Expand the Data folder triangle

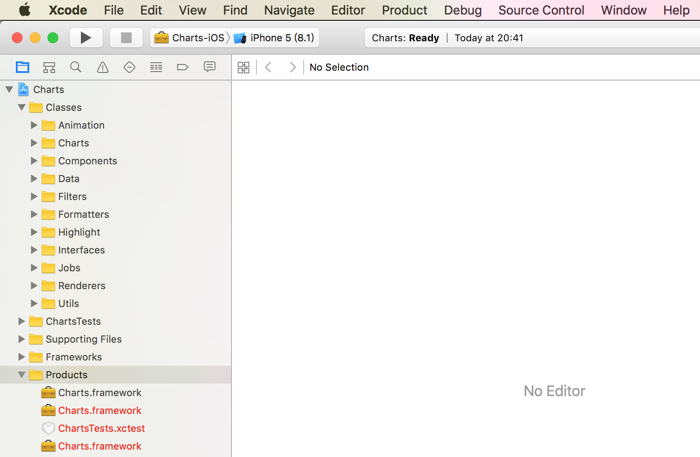34,179
